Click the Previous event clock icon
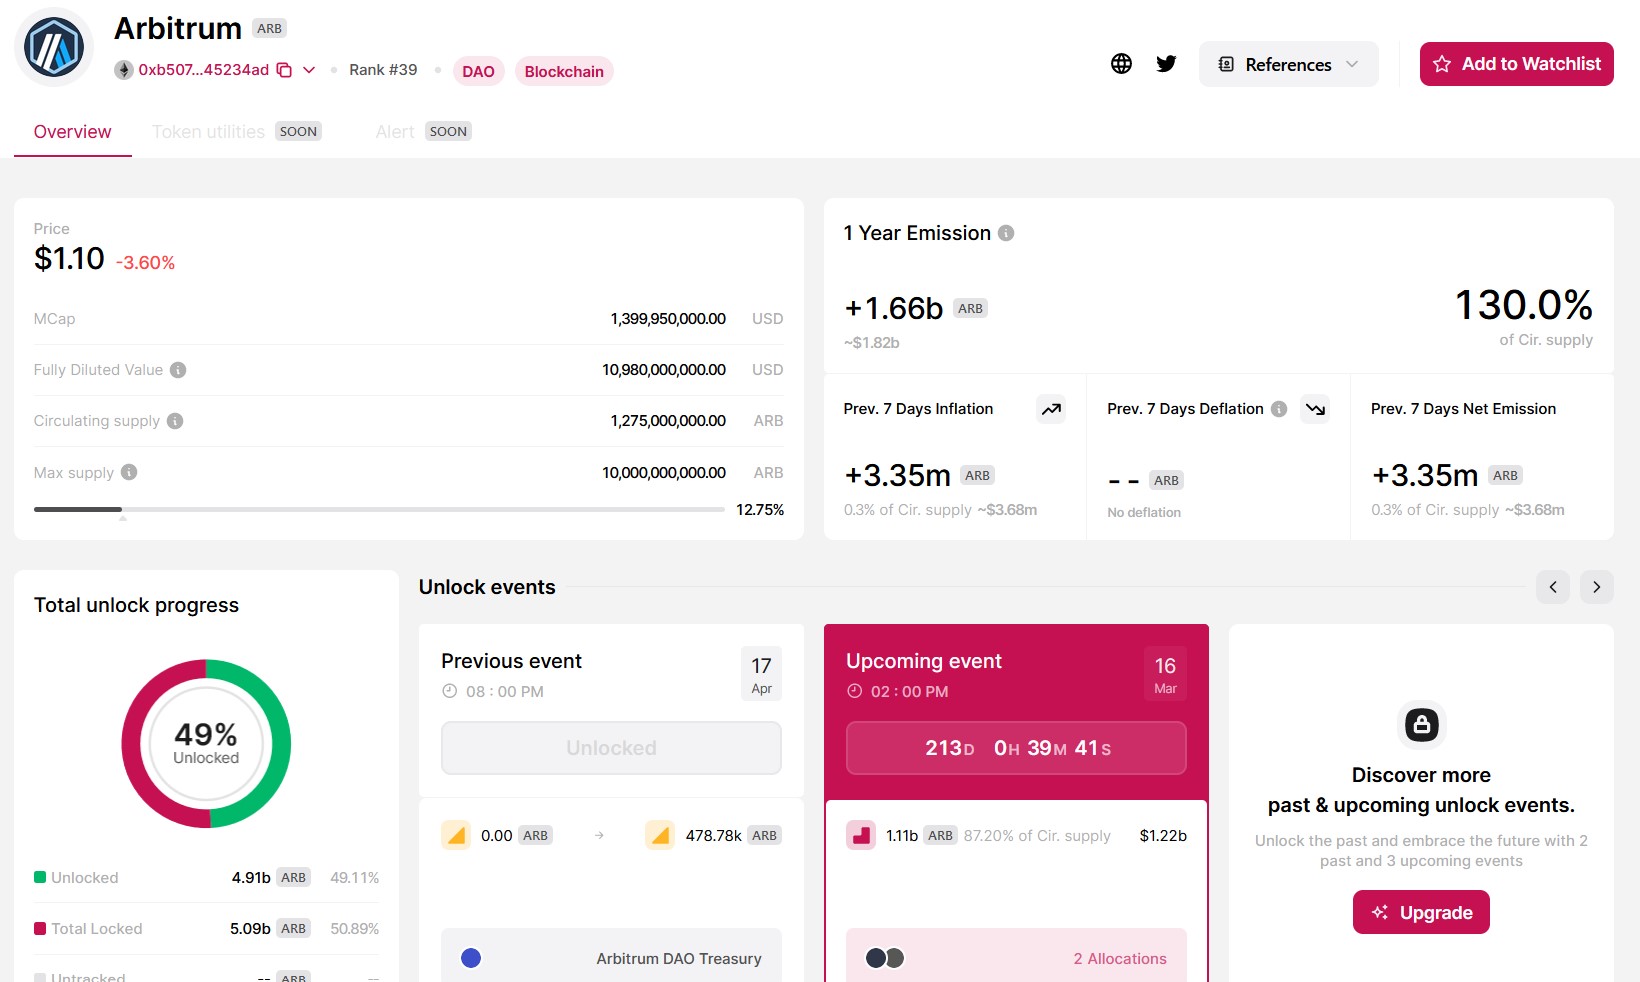Image resolution: width=1640 pixels, height=982 pixels. tap(450, 691)
